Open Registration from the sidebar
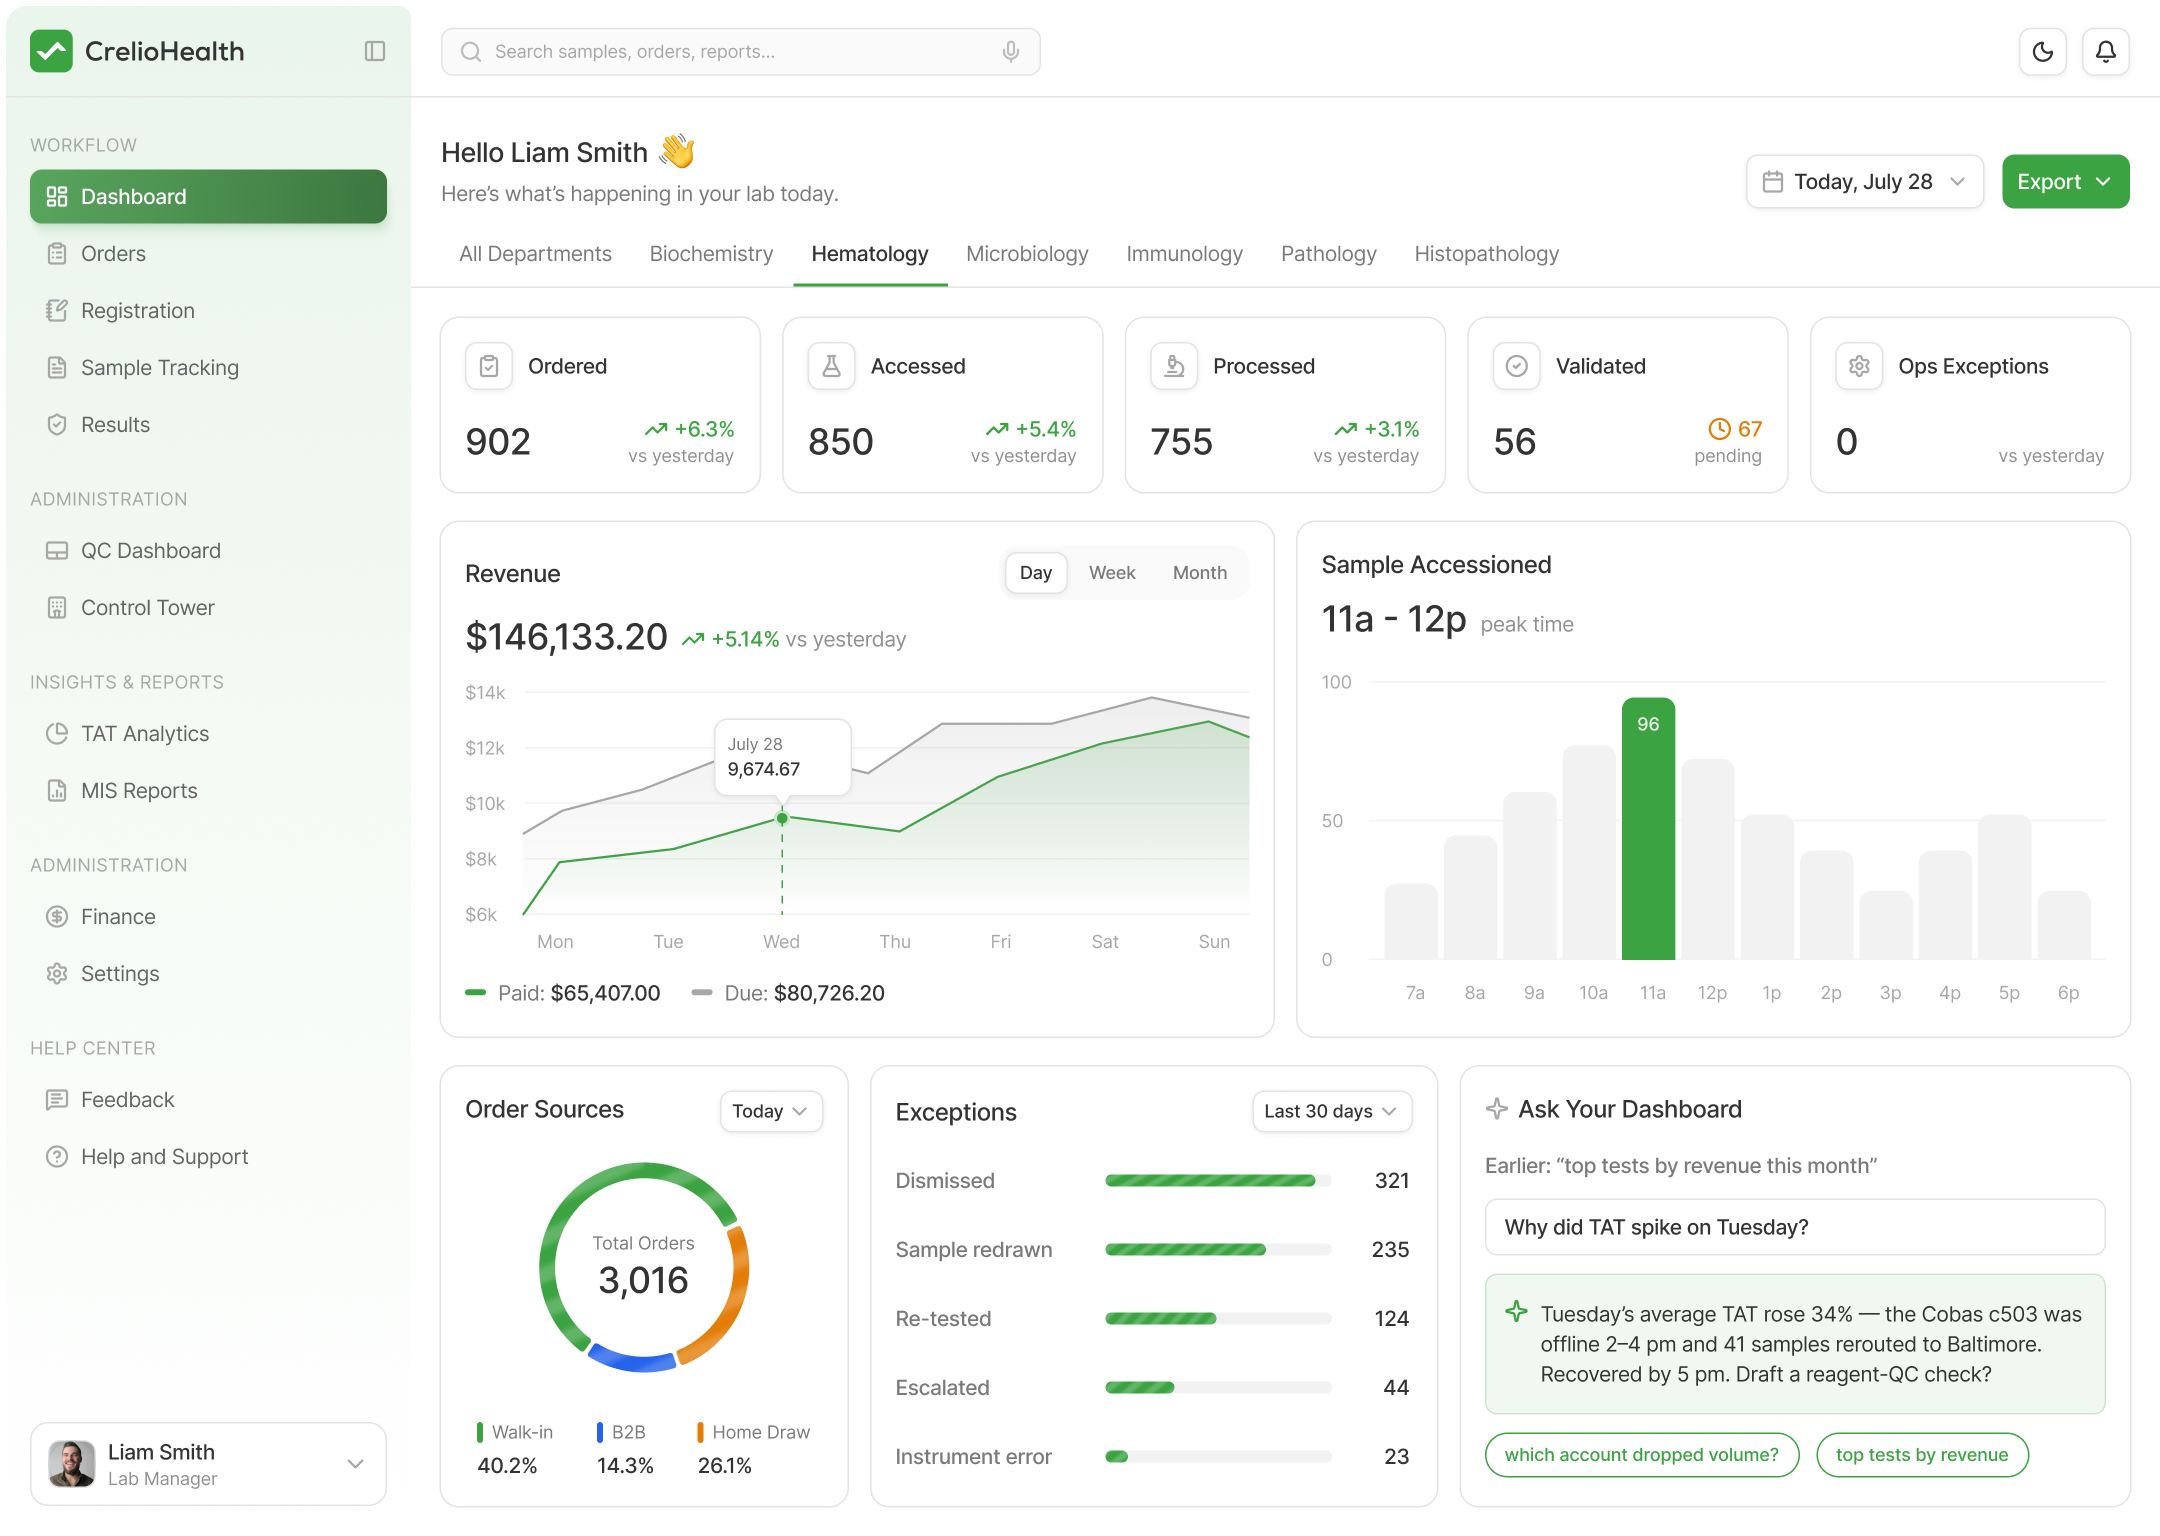 point(208,311)
